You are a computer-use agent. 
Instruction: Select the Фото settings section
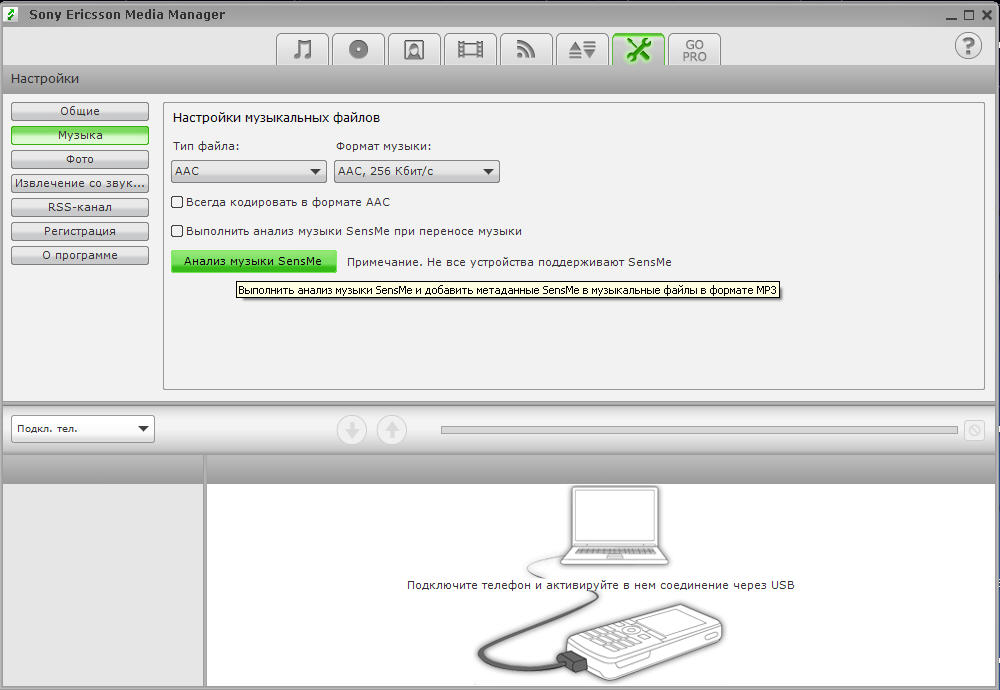pos(80,159)
